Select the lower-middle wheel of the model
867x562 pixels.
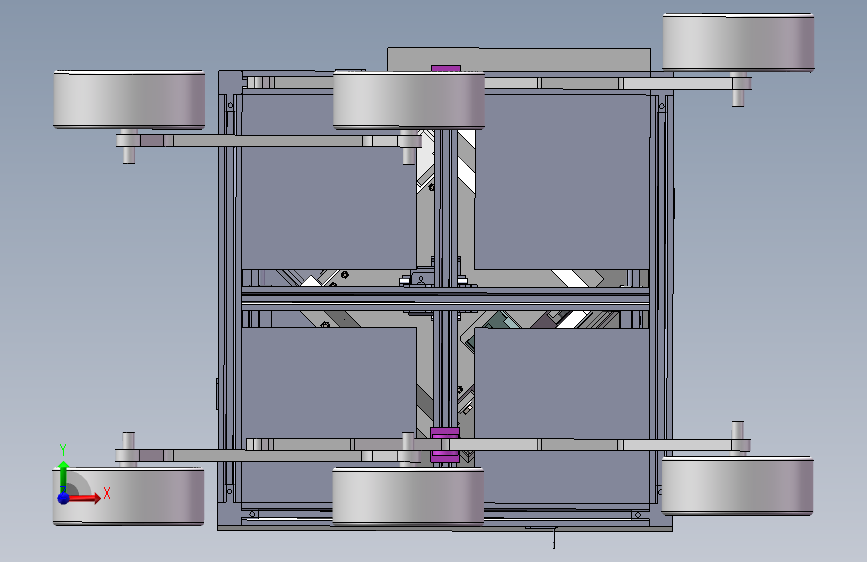pos(408,496)
